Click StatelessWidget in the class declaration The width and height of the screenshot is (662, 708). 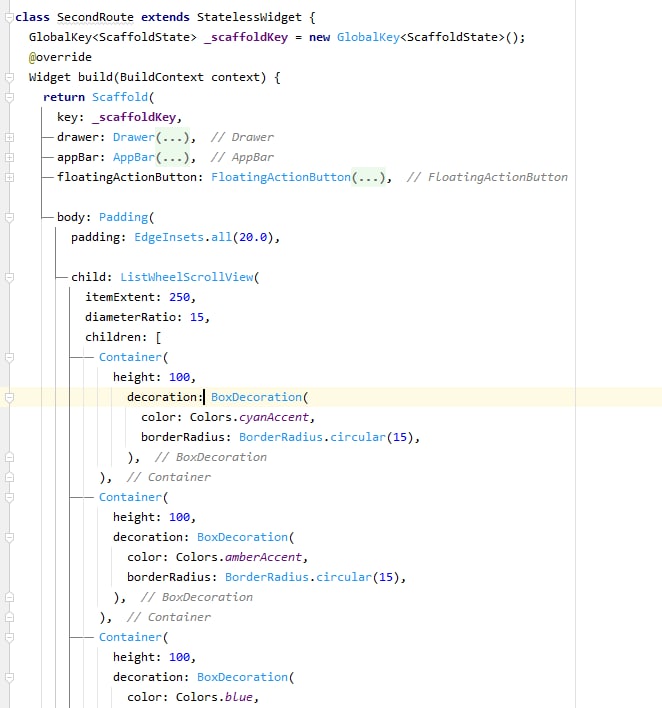point(249,17)
